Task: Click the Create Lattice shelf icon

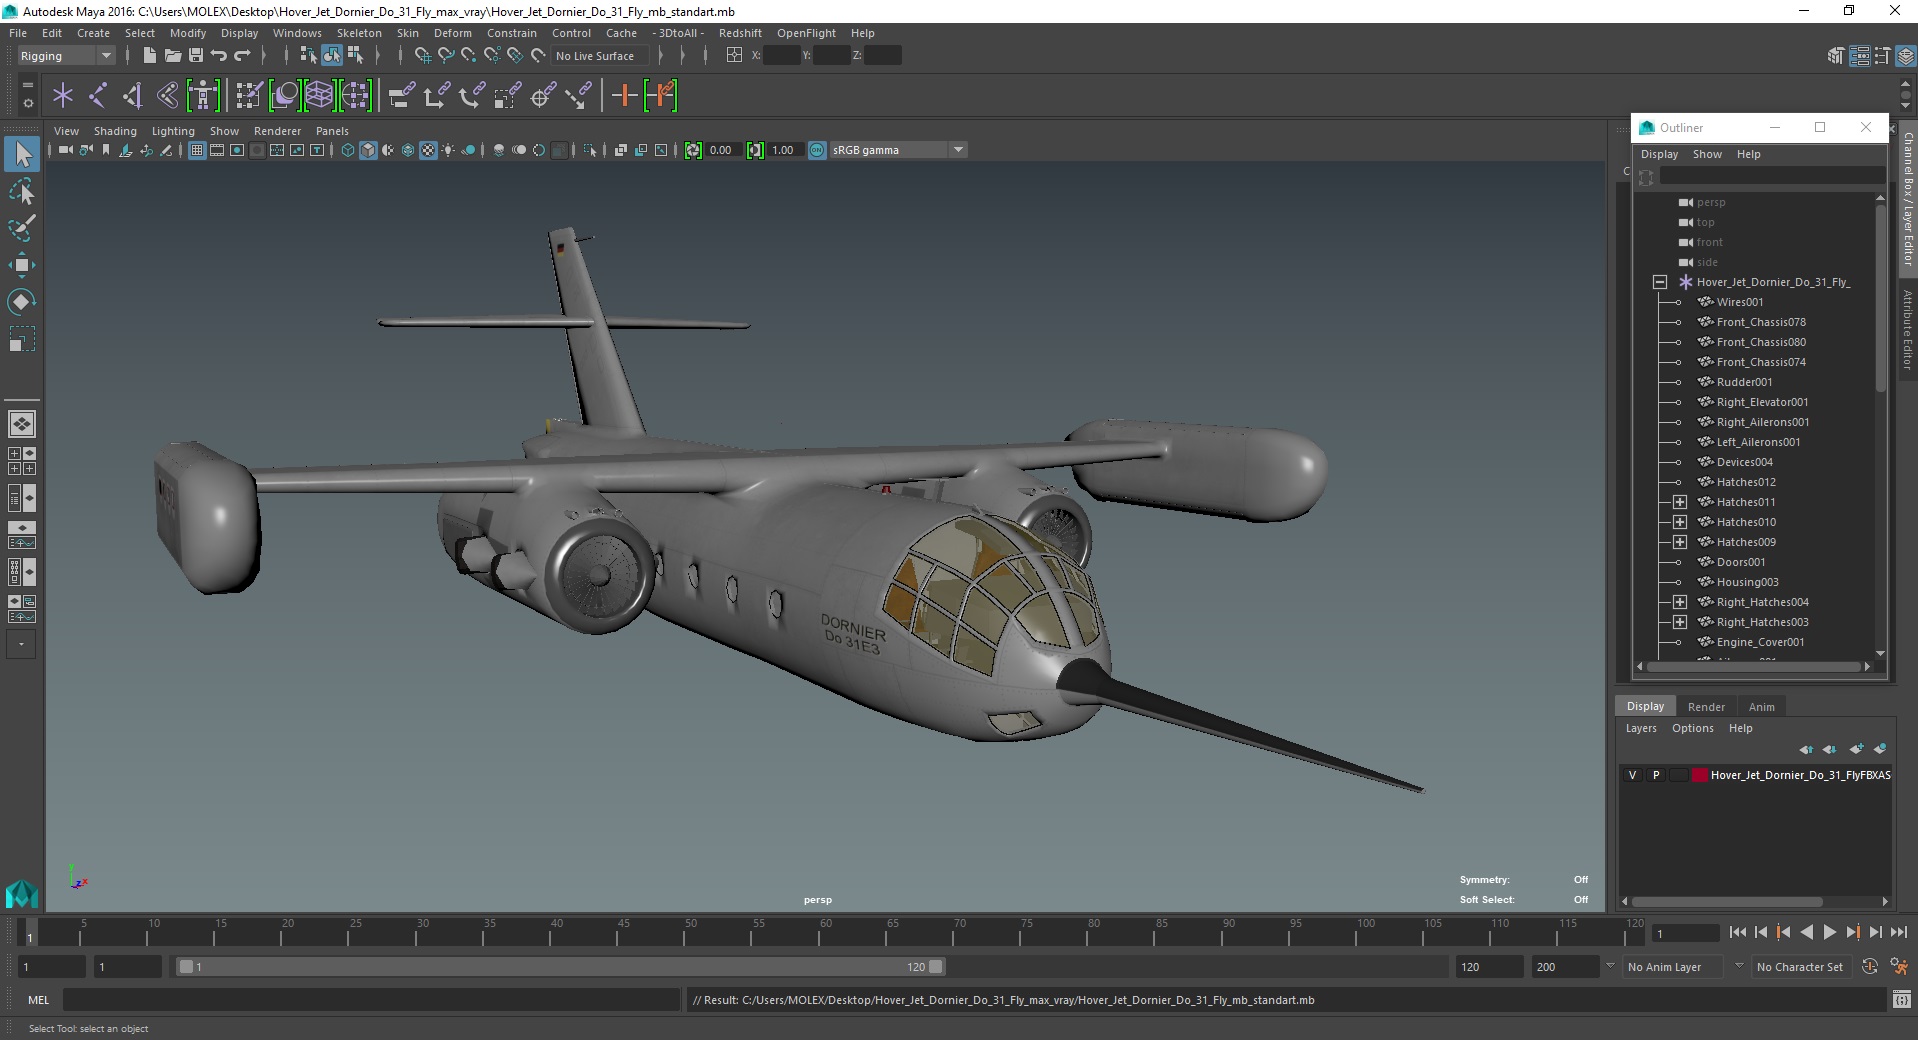Action: (x=319, y=96)
